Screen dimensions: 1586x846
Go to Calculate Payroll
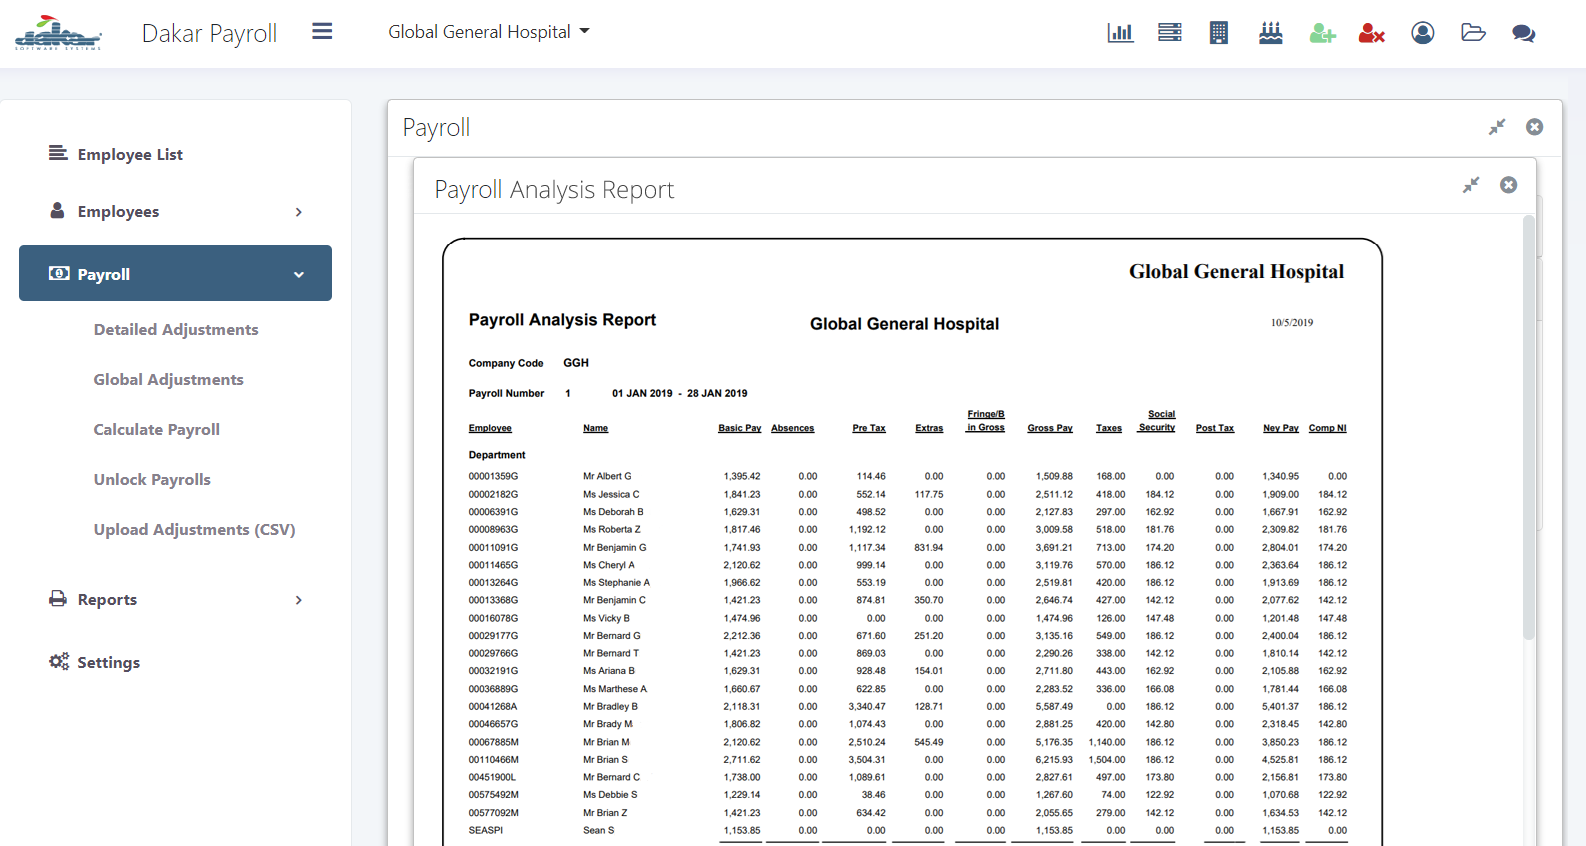[x=157, y=429]
